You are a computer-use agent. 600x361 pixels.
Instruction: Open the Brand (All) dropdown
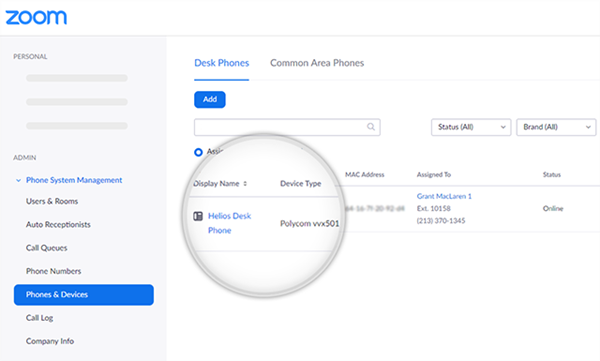pyautogui.click(x=556, y=127)
